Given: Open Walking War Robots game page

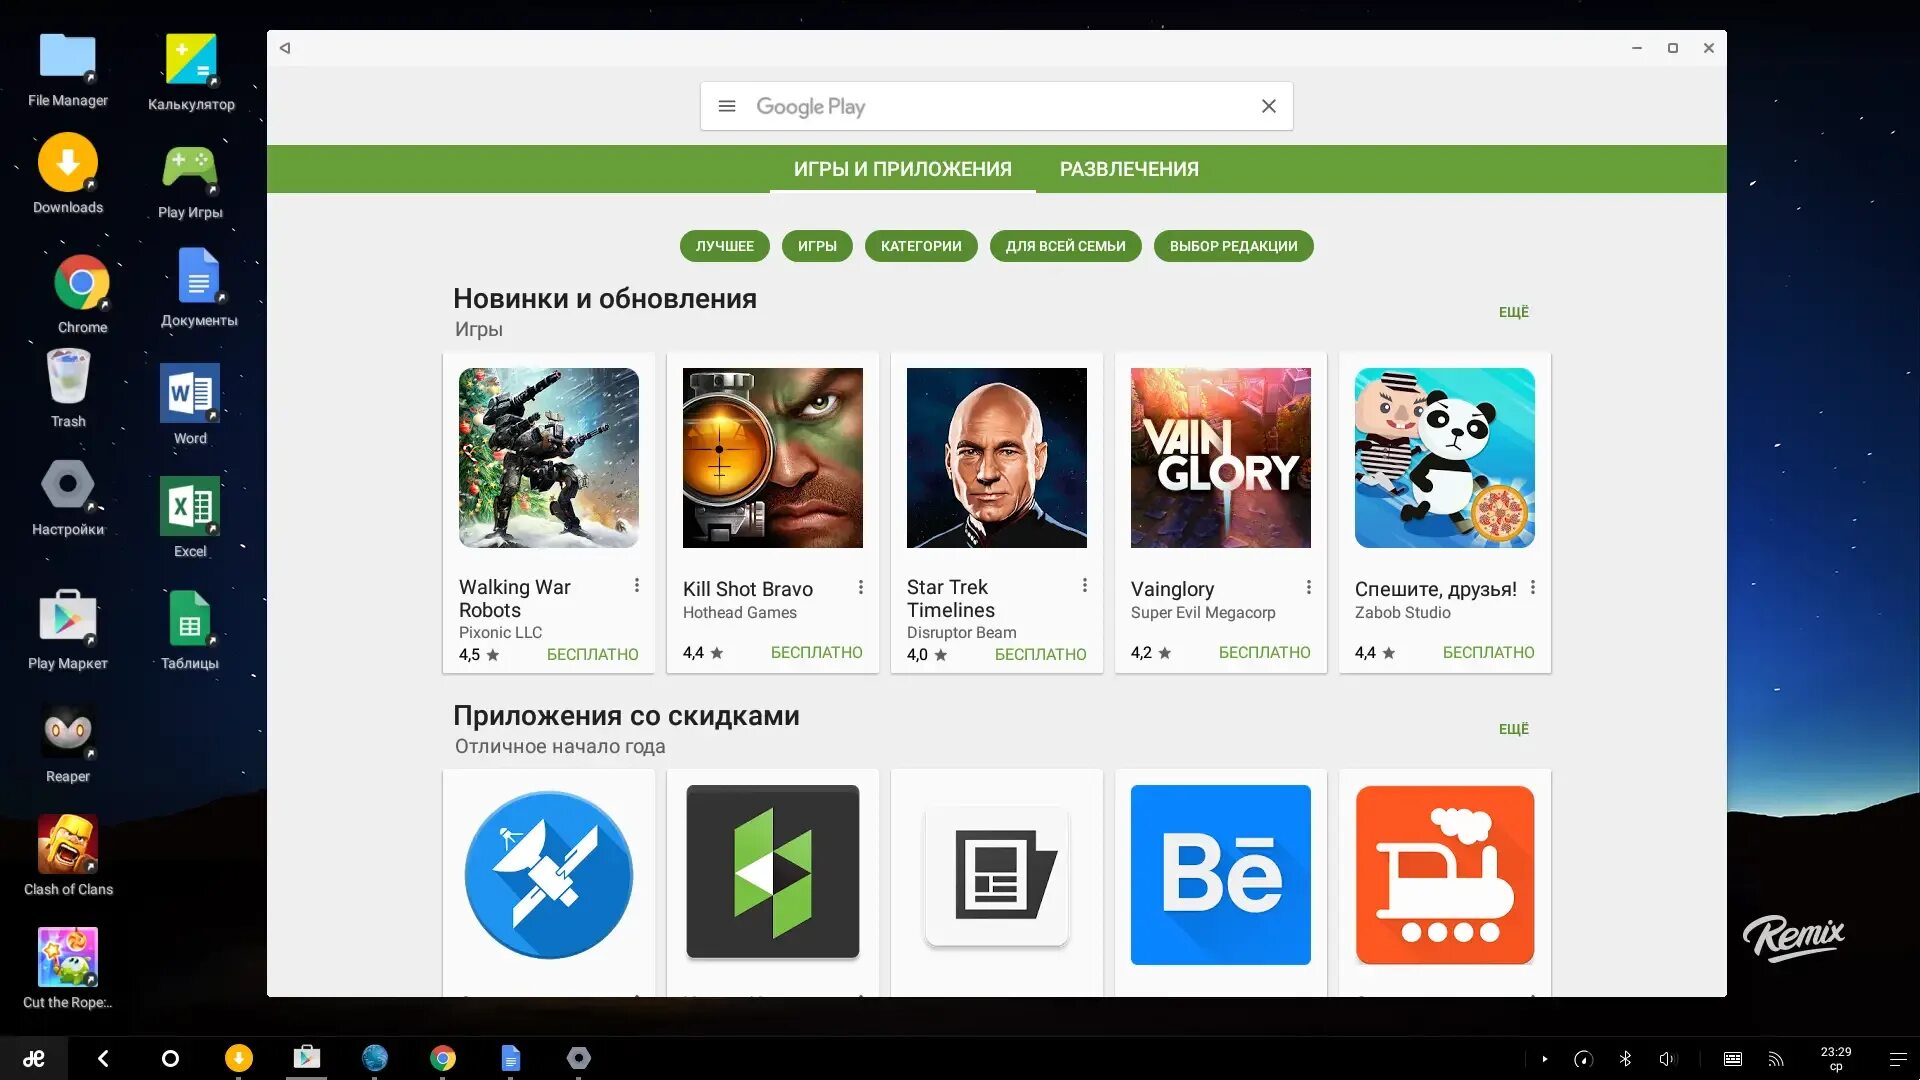Looking at the screenshot, I should pos(547,456).
